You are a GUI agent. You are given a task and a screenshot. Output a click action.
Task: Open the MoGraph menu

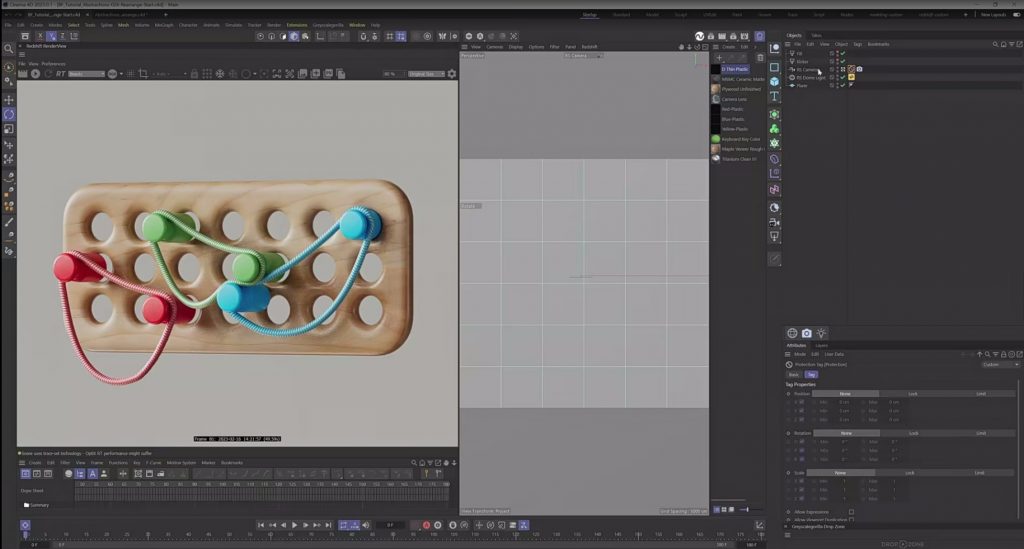pos(164,25)
